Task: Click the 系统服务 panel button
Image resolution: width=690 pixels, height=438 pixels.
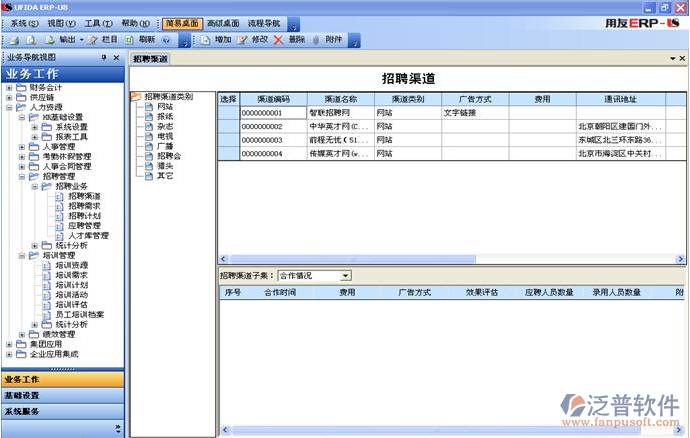Action: 62,411
